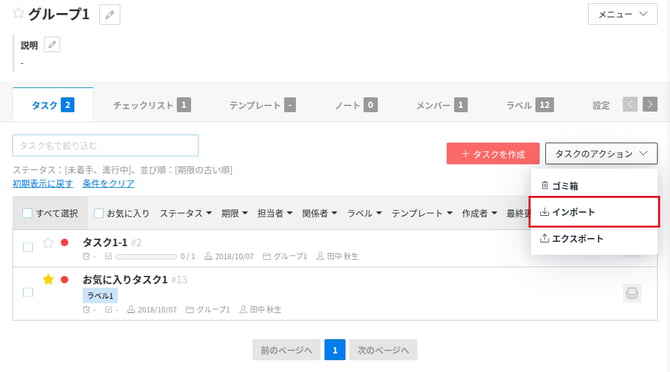
Task: Edit the グループ1 group name pencil
Action: tap(110, 15)
